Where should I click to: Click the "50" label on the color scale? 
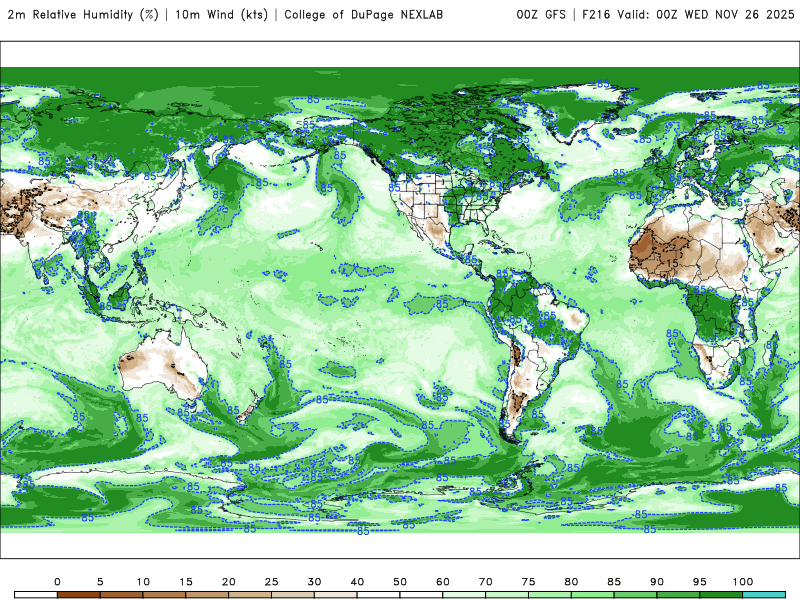point(400,582)
